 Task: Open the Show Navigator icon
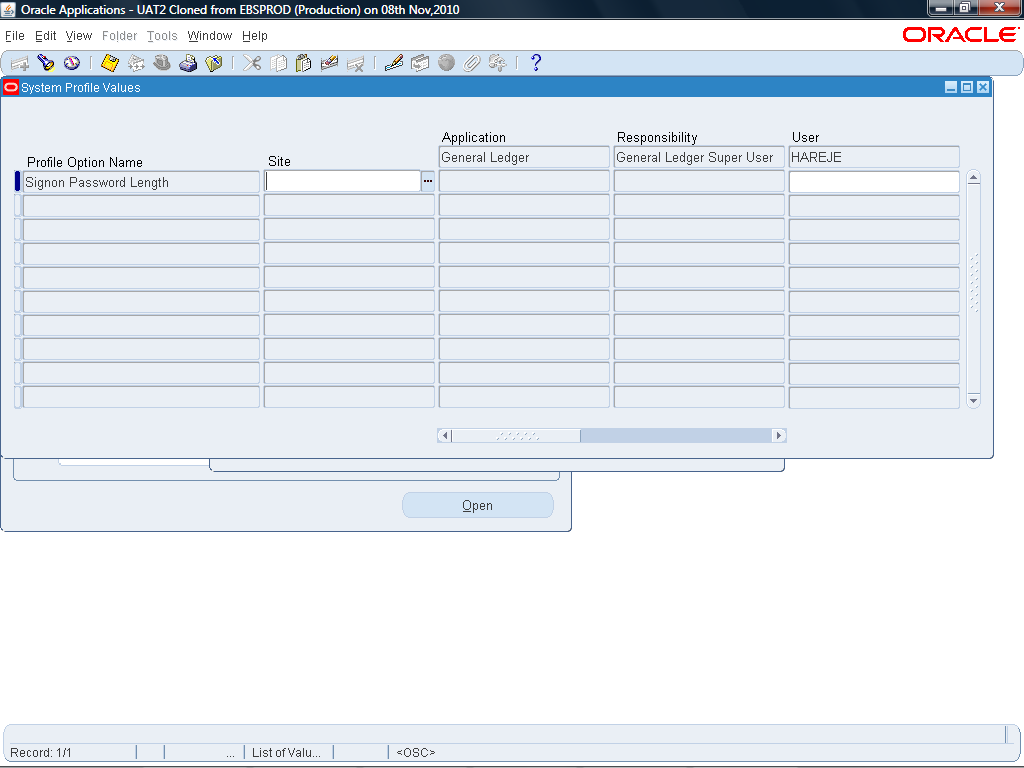click(71, 62)
